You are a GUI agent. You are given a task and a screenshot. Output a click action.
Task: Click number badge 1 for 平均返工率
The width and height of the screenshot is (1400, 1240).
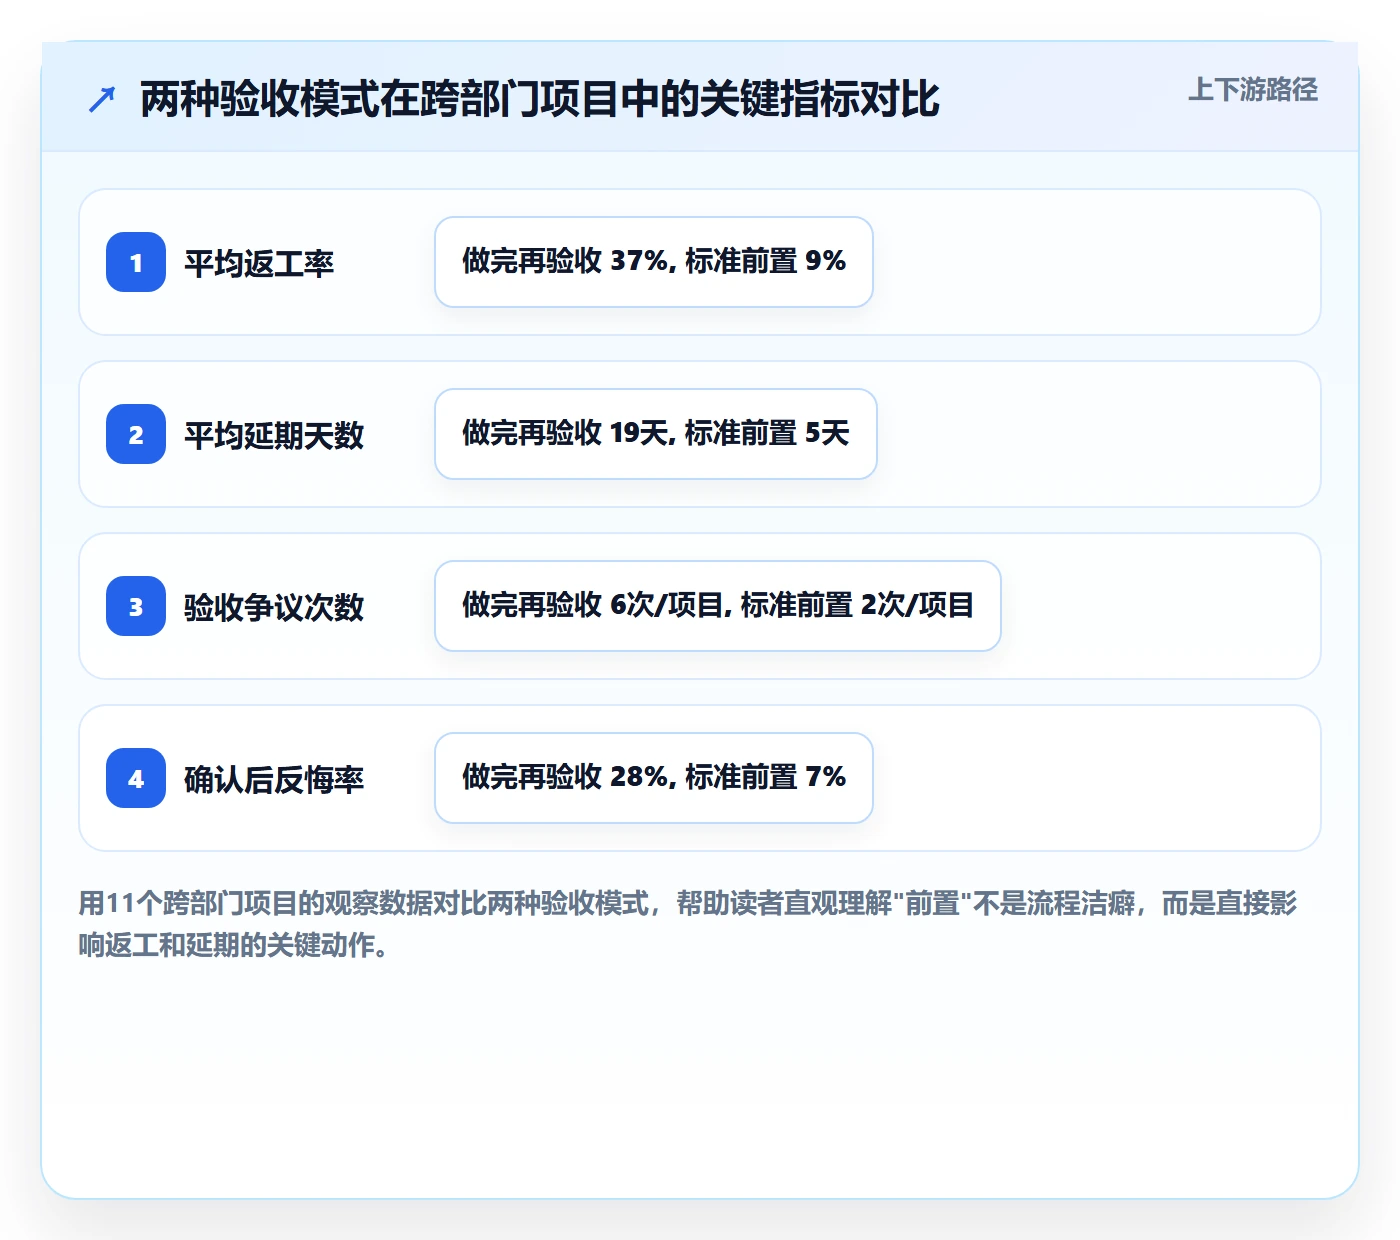pyautogui.click(x=136, y=262)
